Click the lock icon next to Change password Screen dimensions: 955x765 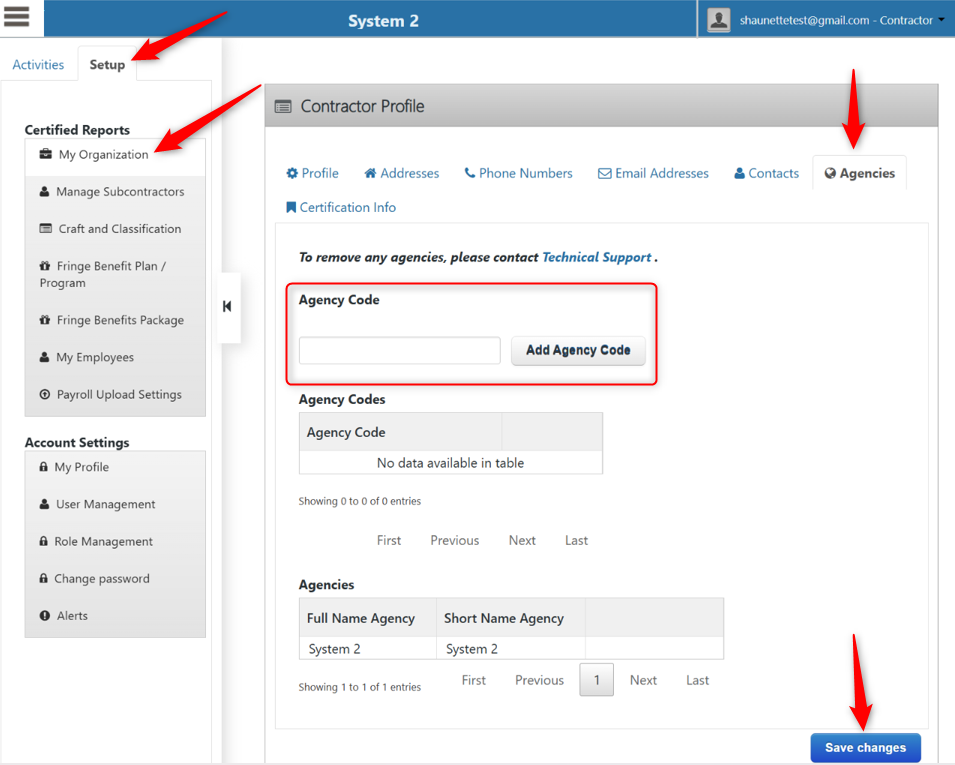[x=43, y=578]
